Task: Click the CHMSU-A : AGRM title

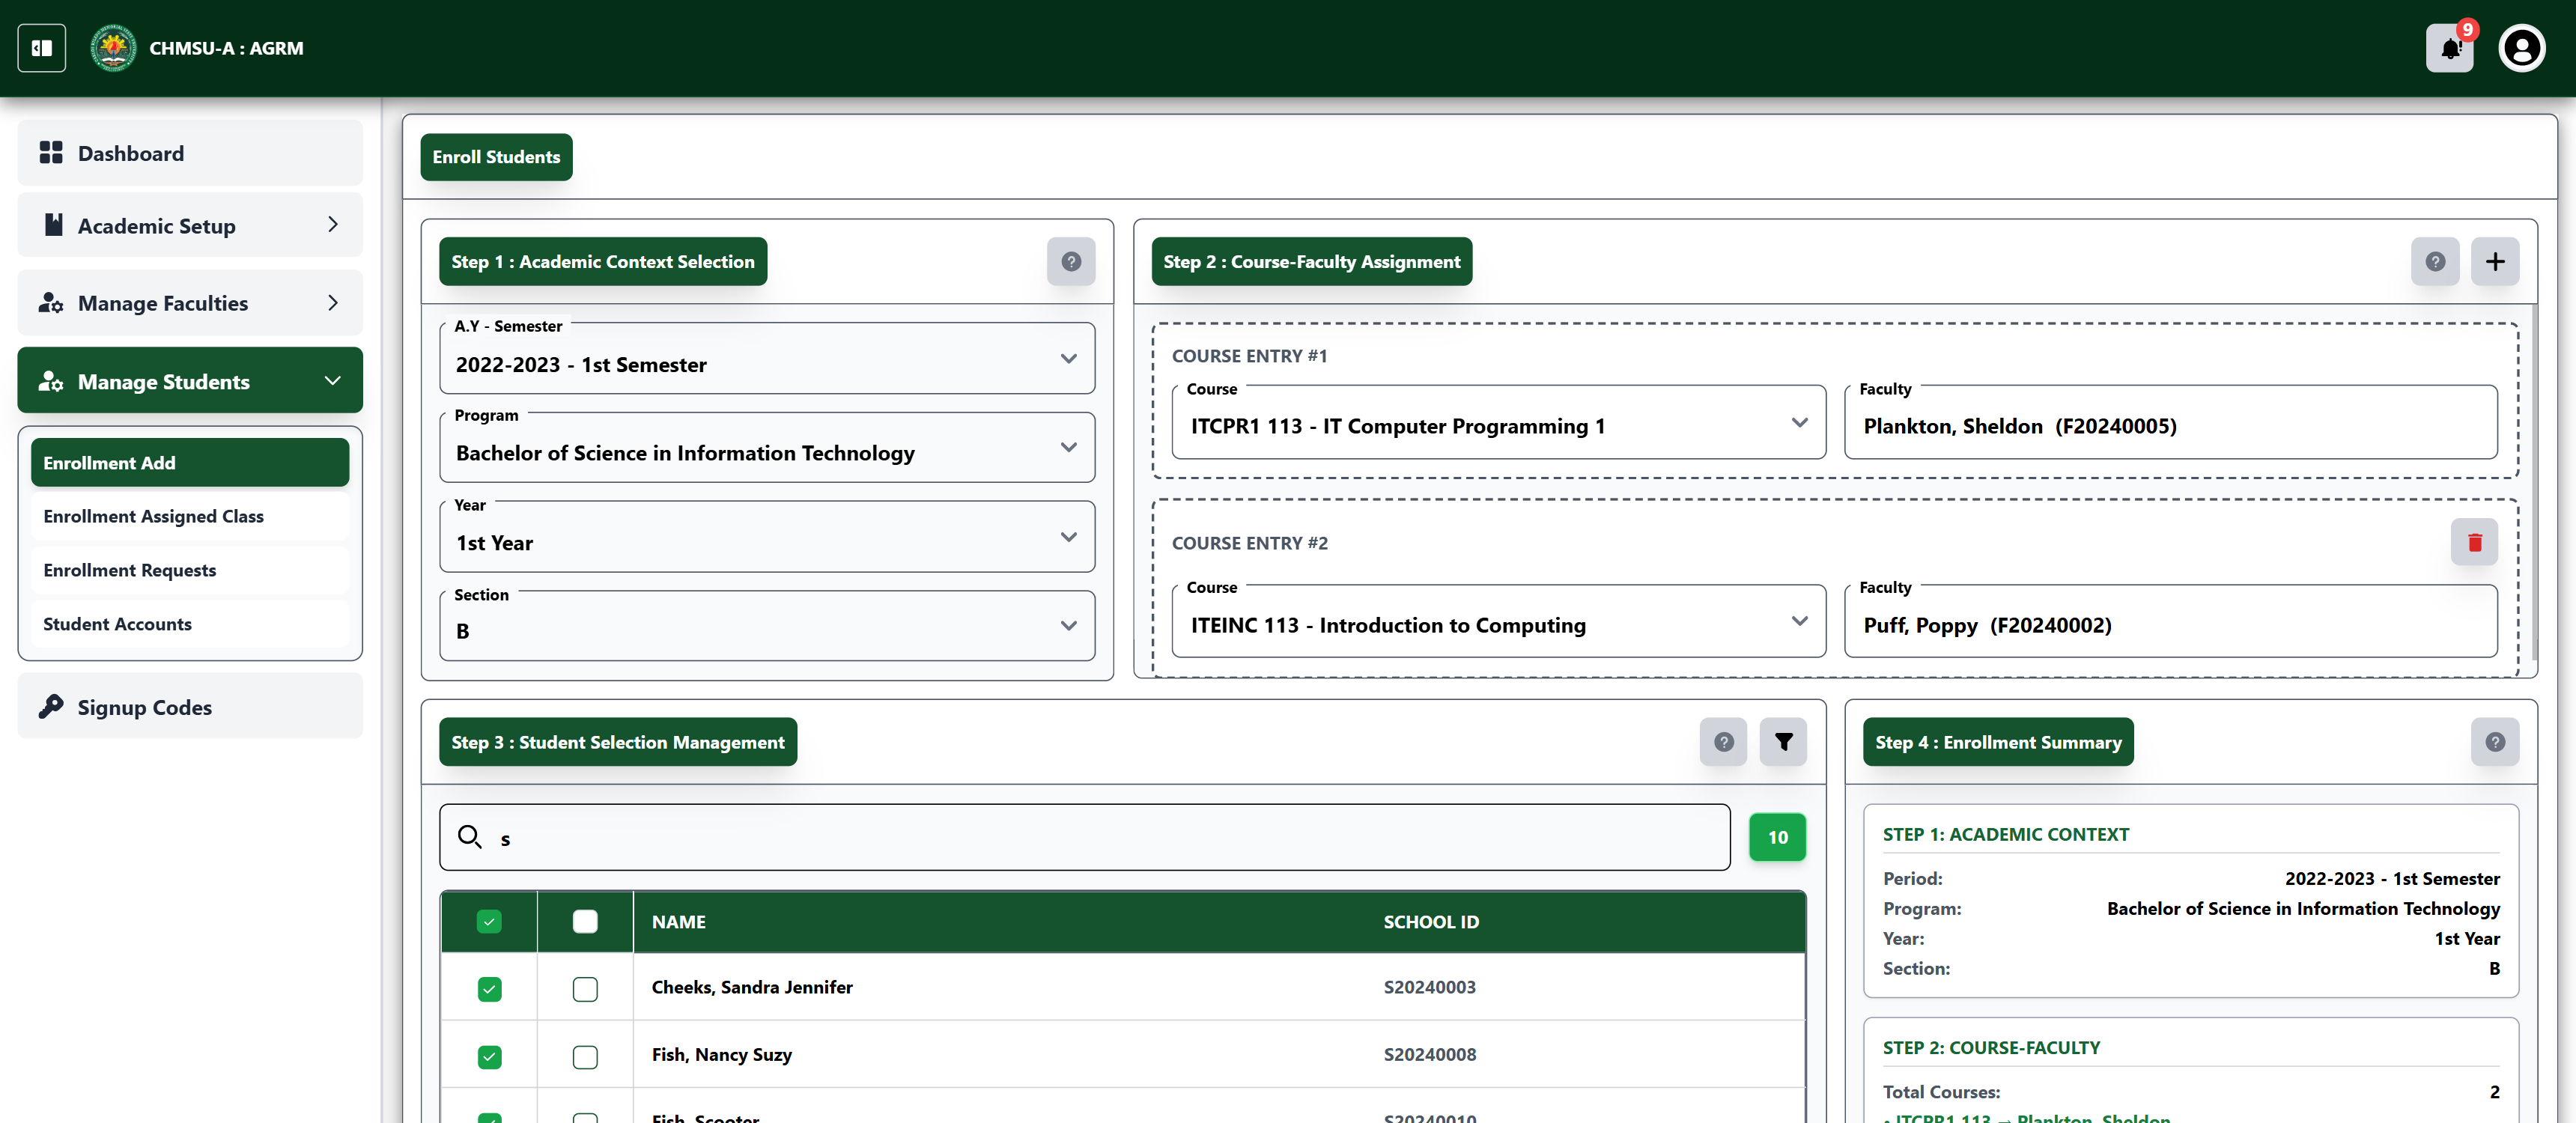Action: (x=226, y=48)
